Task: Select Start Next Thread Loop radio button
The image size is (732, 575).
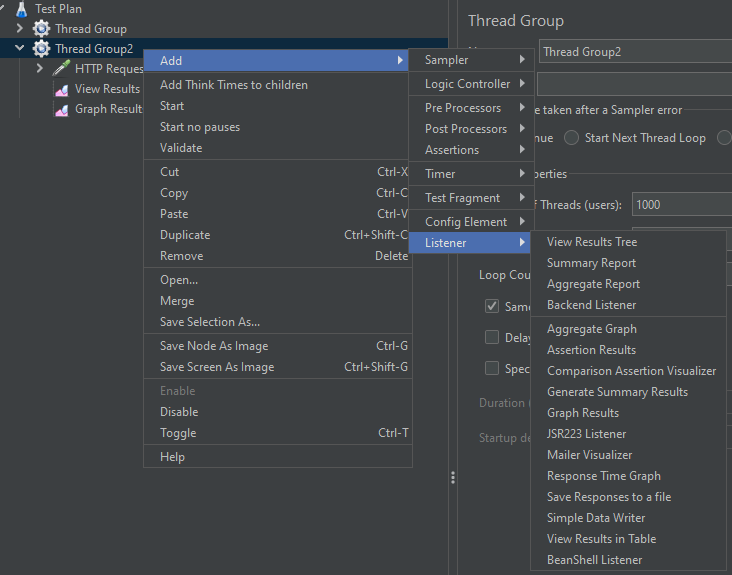Action: click(x=571, y=138)
